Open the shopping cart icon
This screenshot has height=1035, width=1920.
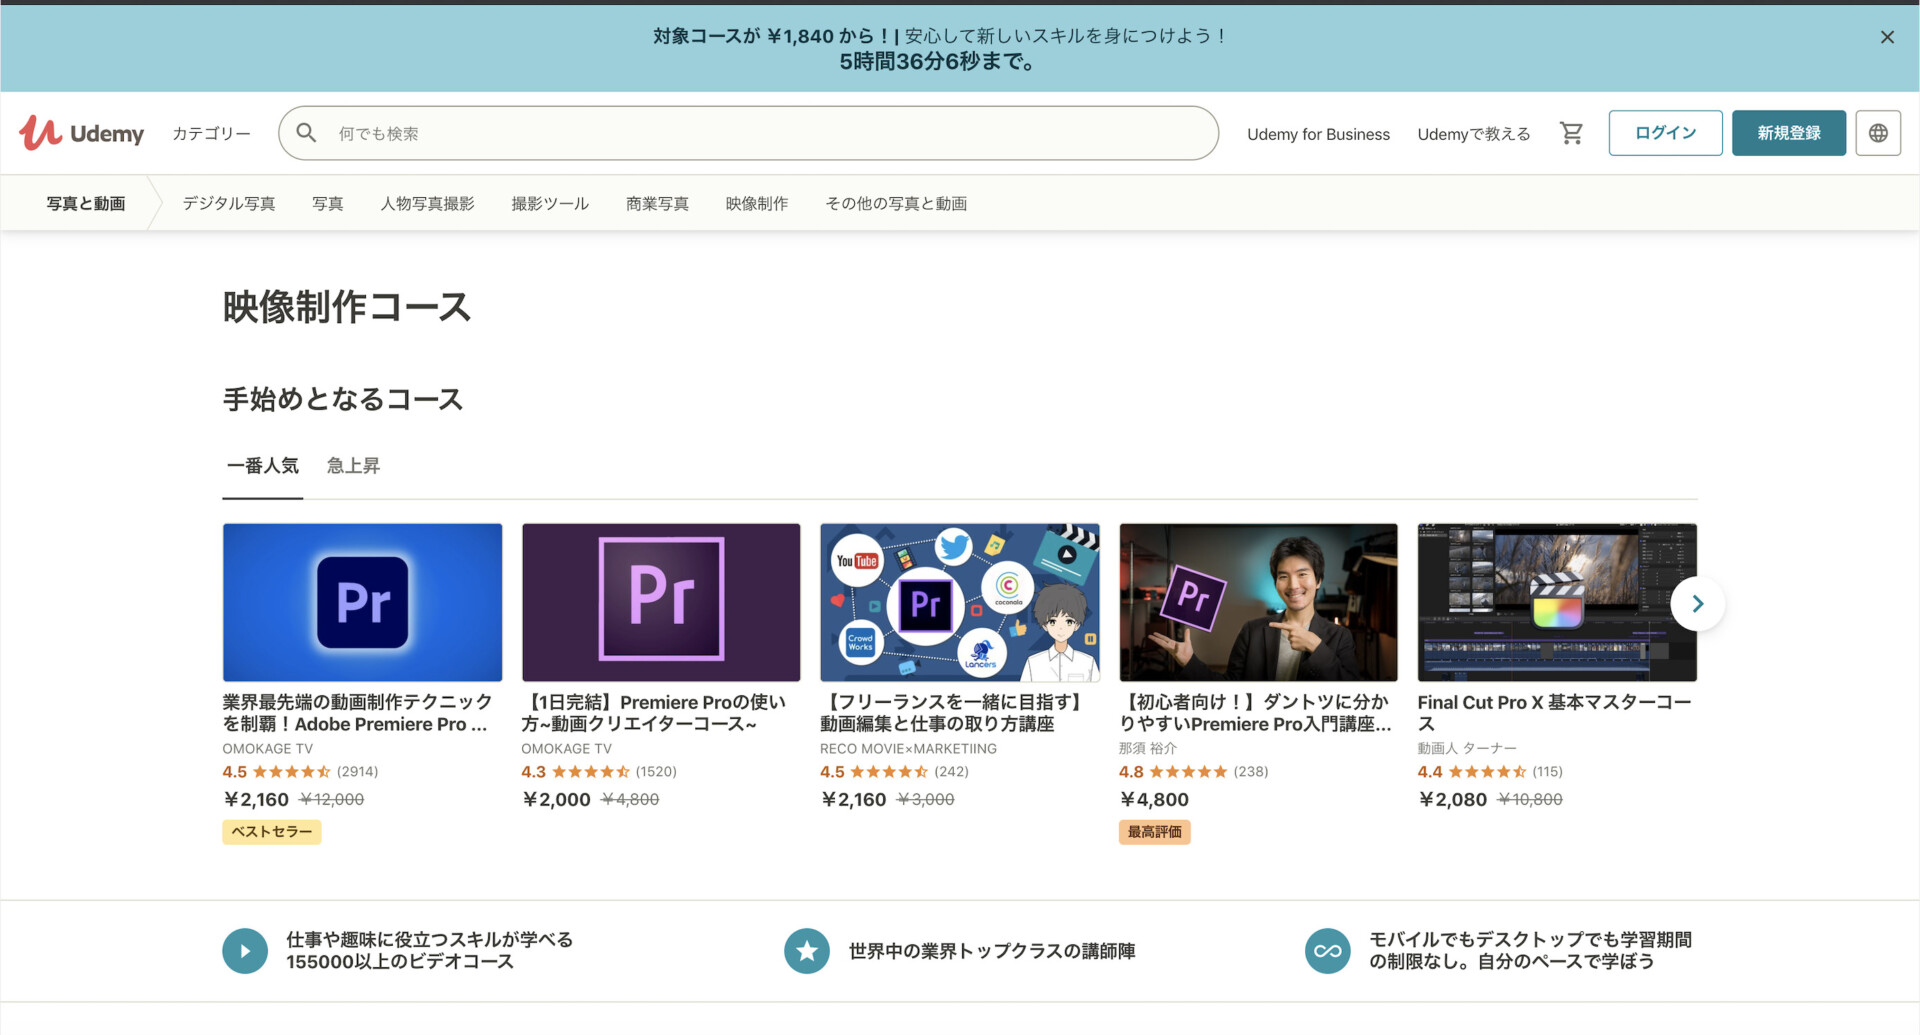(x=1571, y=133)
